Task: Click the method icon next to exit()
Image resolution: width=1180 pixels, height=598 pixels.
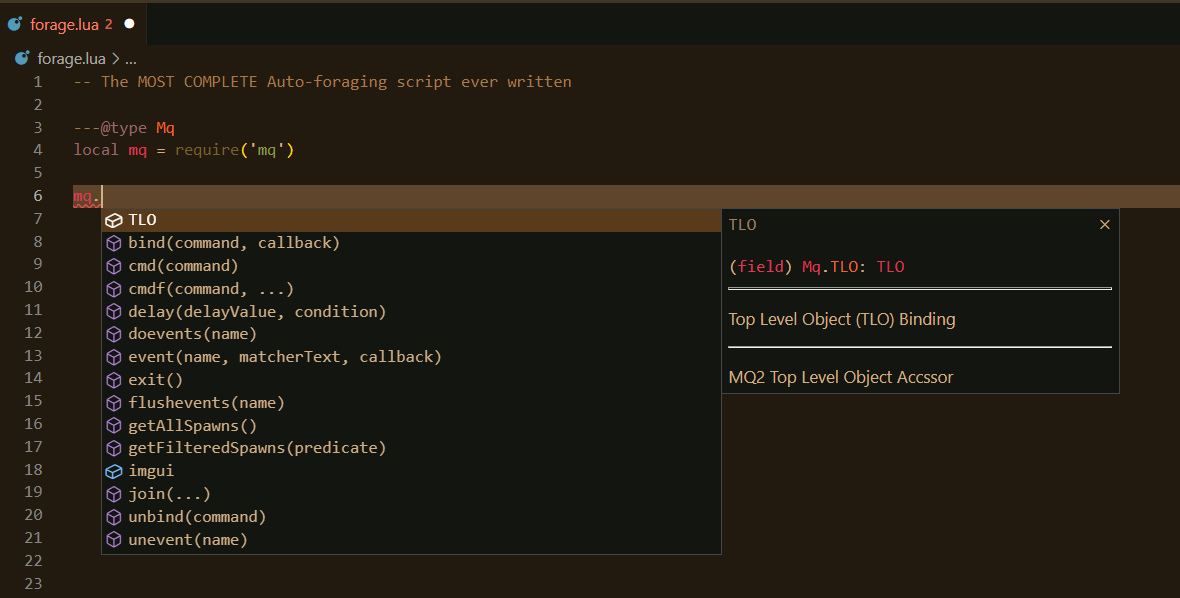Action: (113, 379)
